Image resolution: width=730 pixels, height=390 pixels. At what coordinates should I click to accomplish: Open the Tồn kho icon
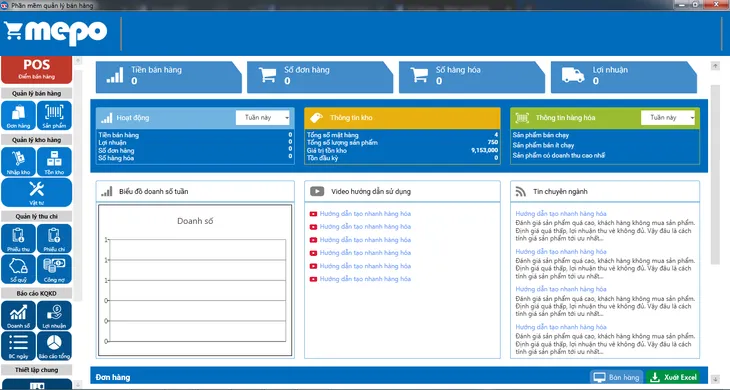click(x=54, y=162)
